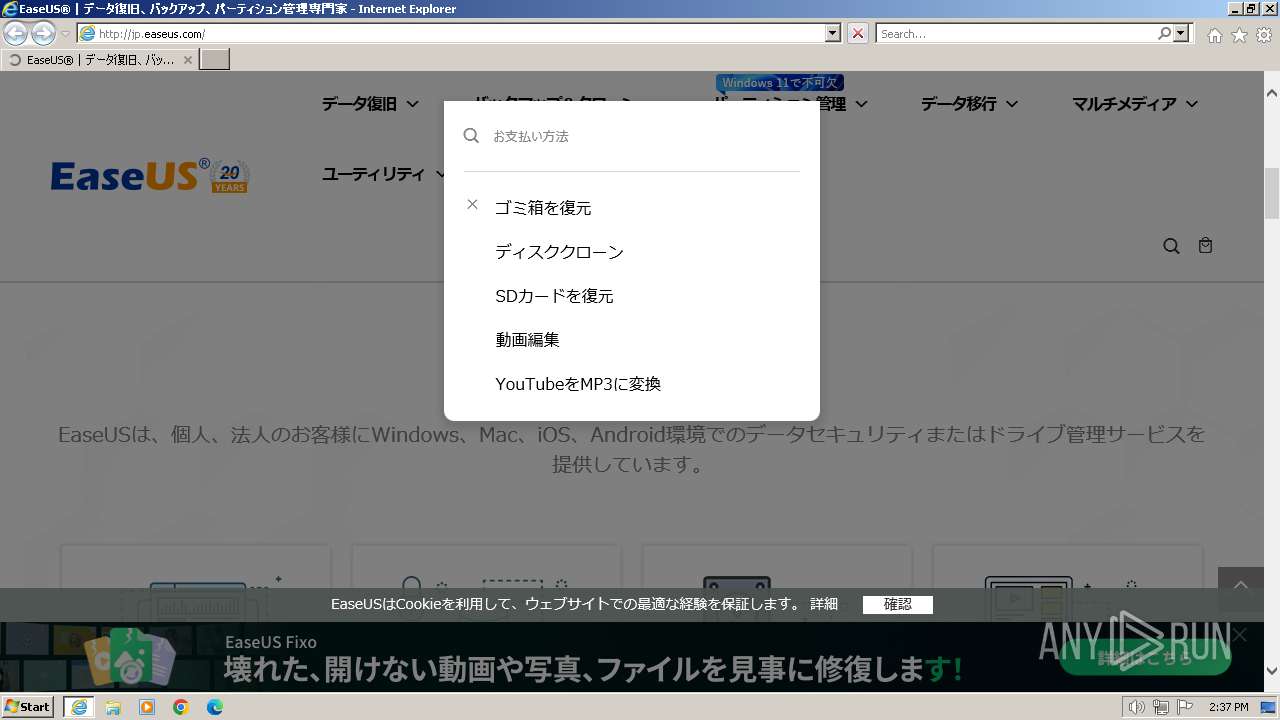Click the scrollbar down arrow
The image size is (1280, 720).
pyautogui.click(x=1272, y=671)
